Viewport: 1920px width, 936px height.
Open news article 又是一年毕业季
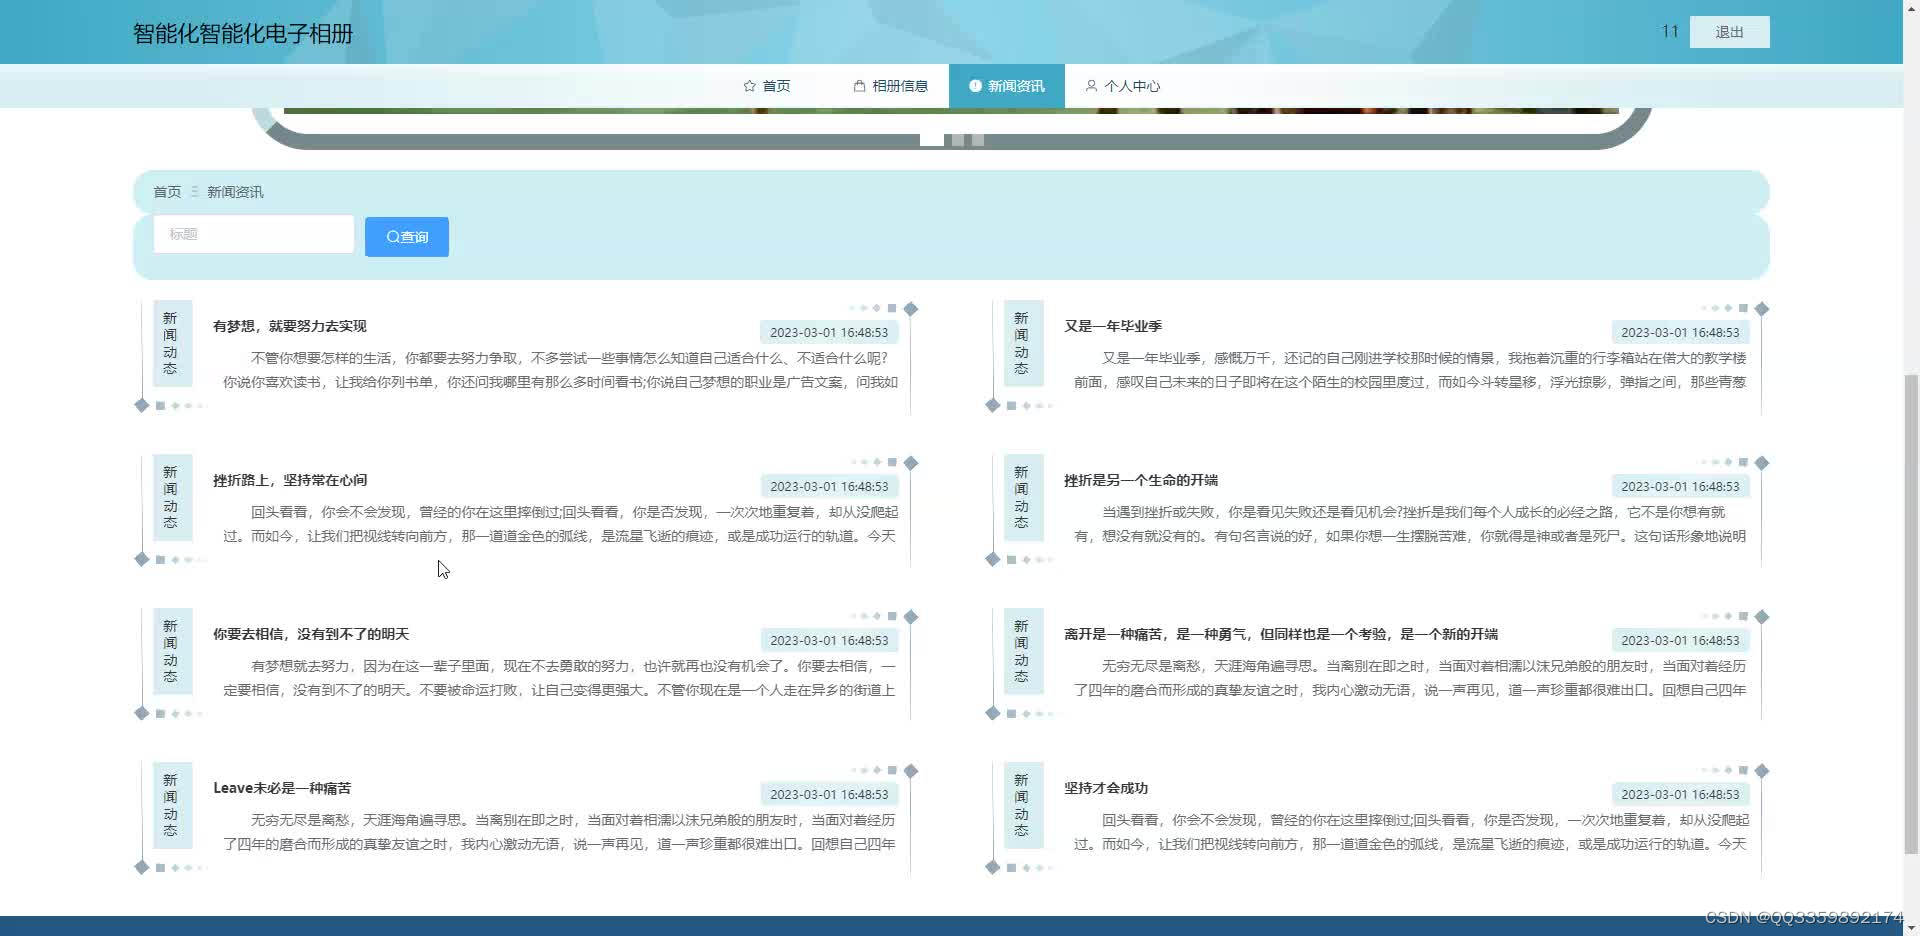(1113, 326)
